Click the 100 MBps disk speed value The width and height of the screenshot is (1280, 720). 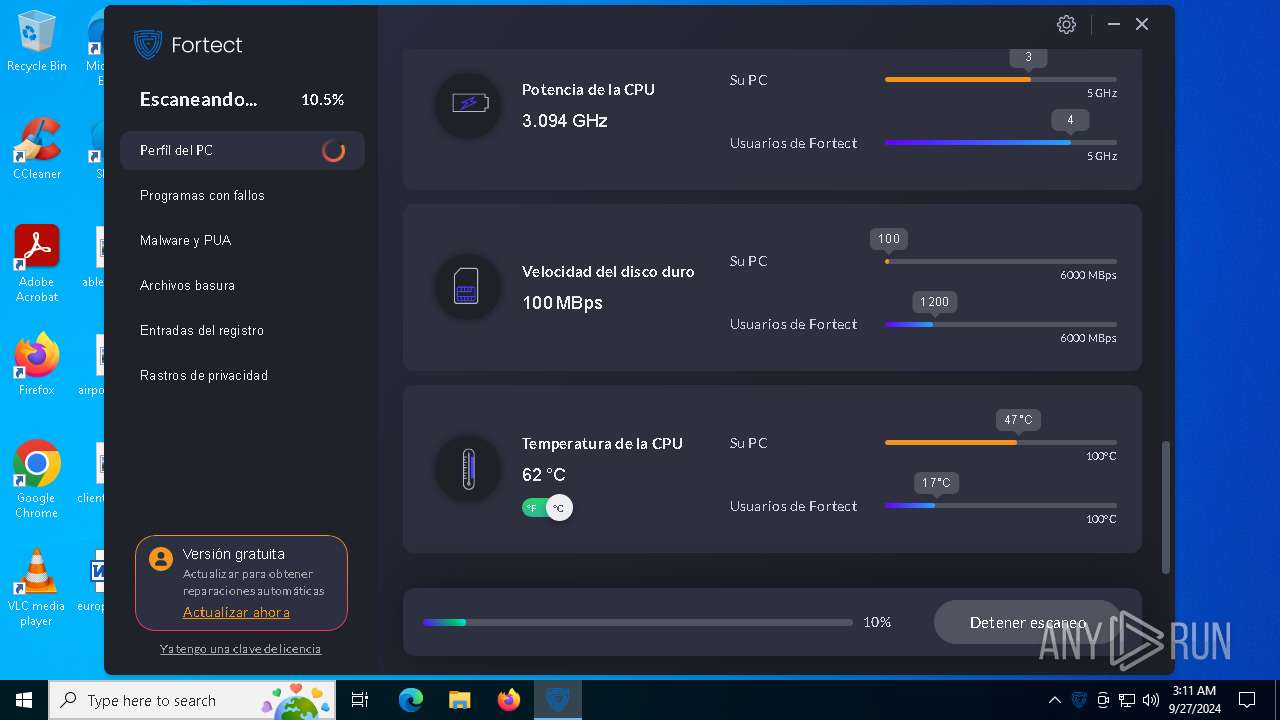[562, 303]
